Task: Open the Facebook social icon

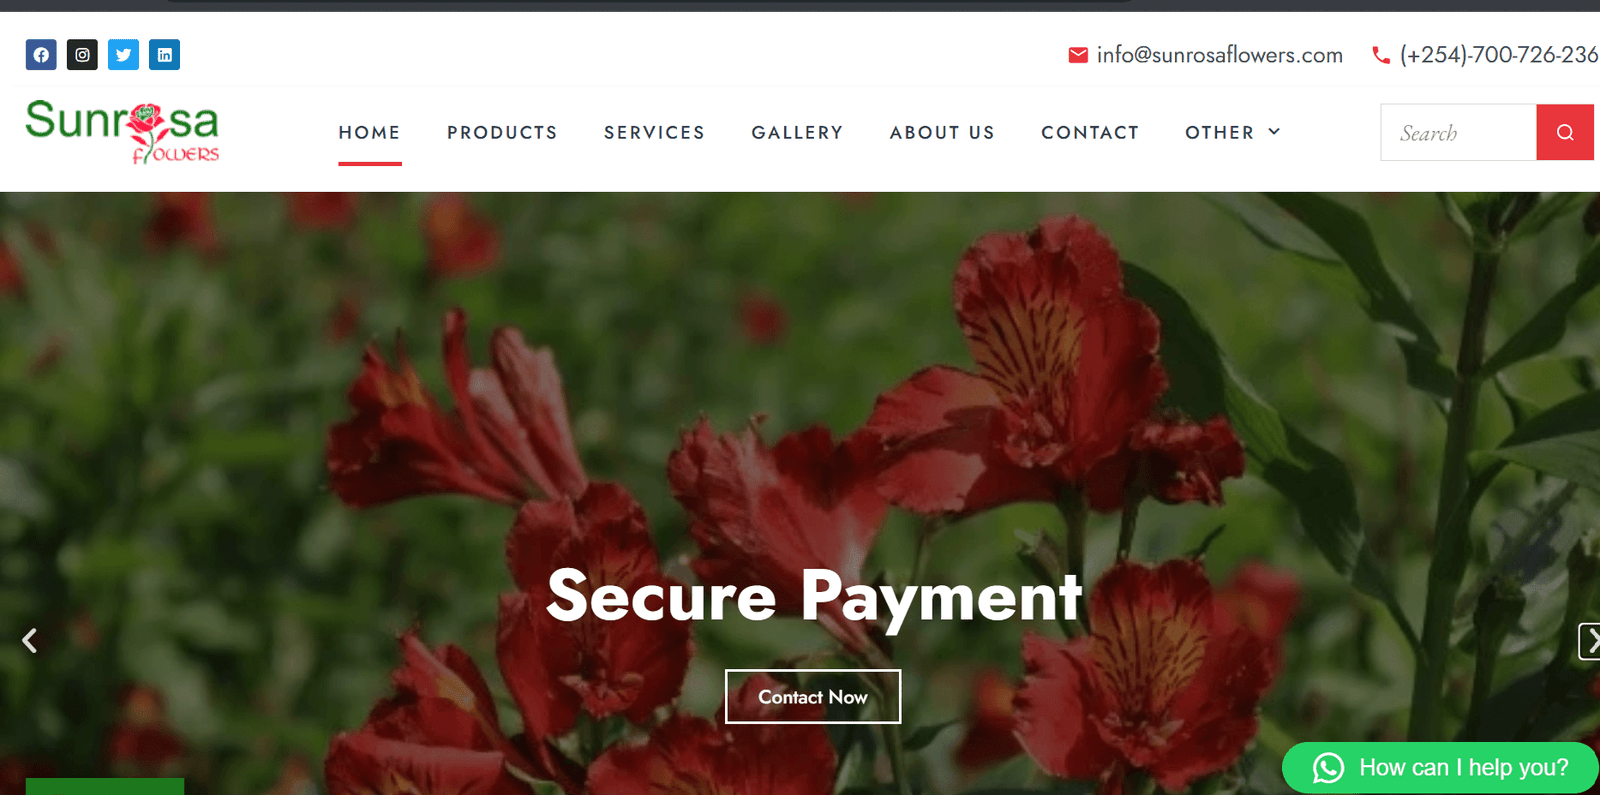Action: (x=41, y=55)
